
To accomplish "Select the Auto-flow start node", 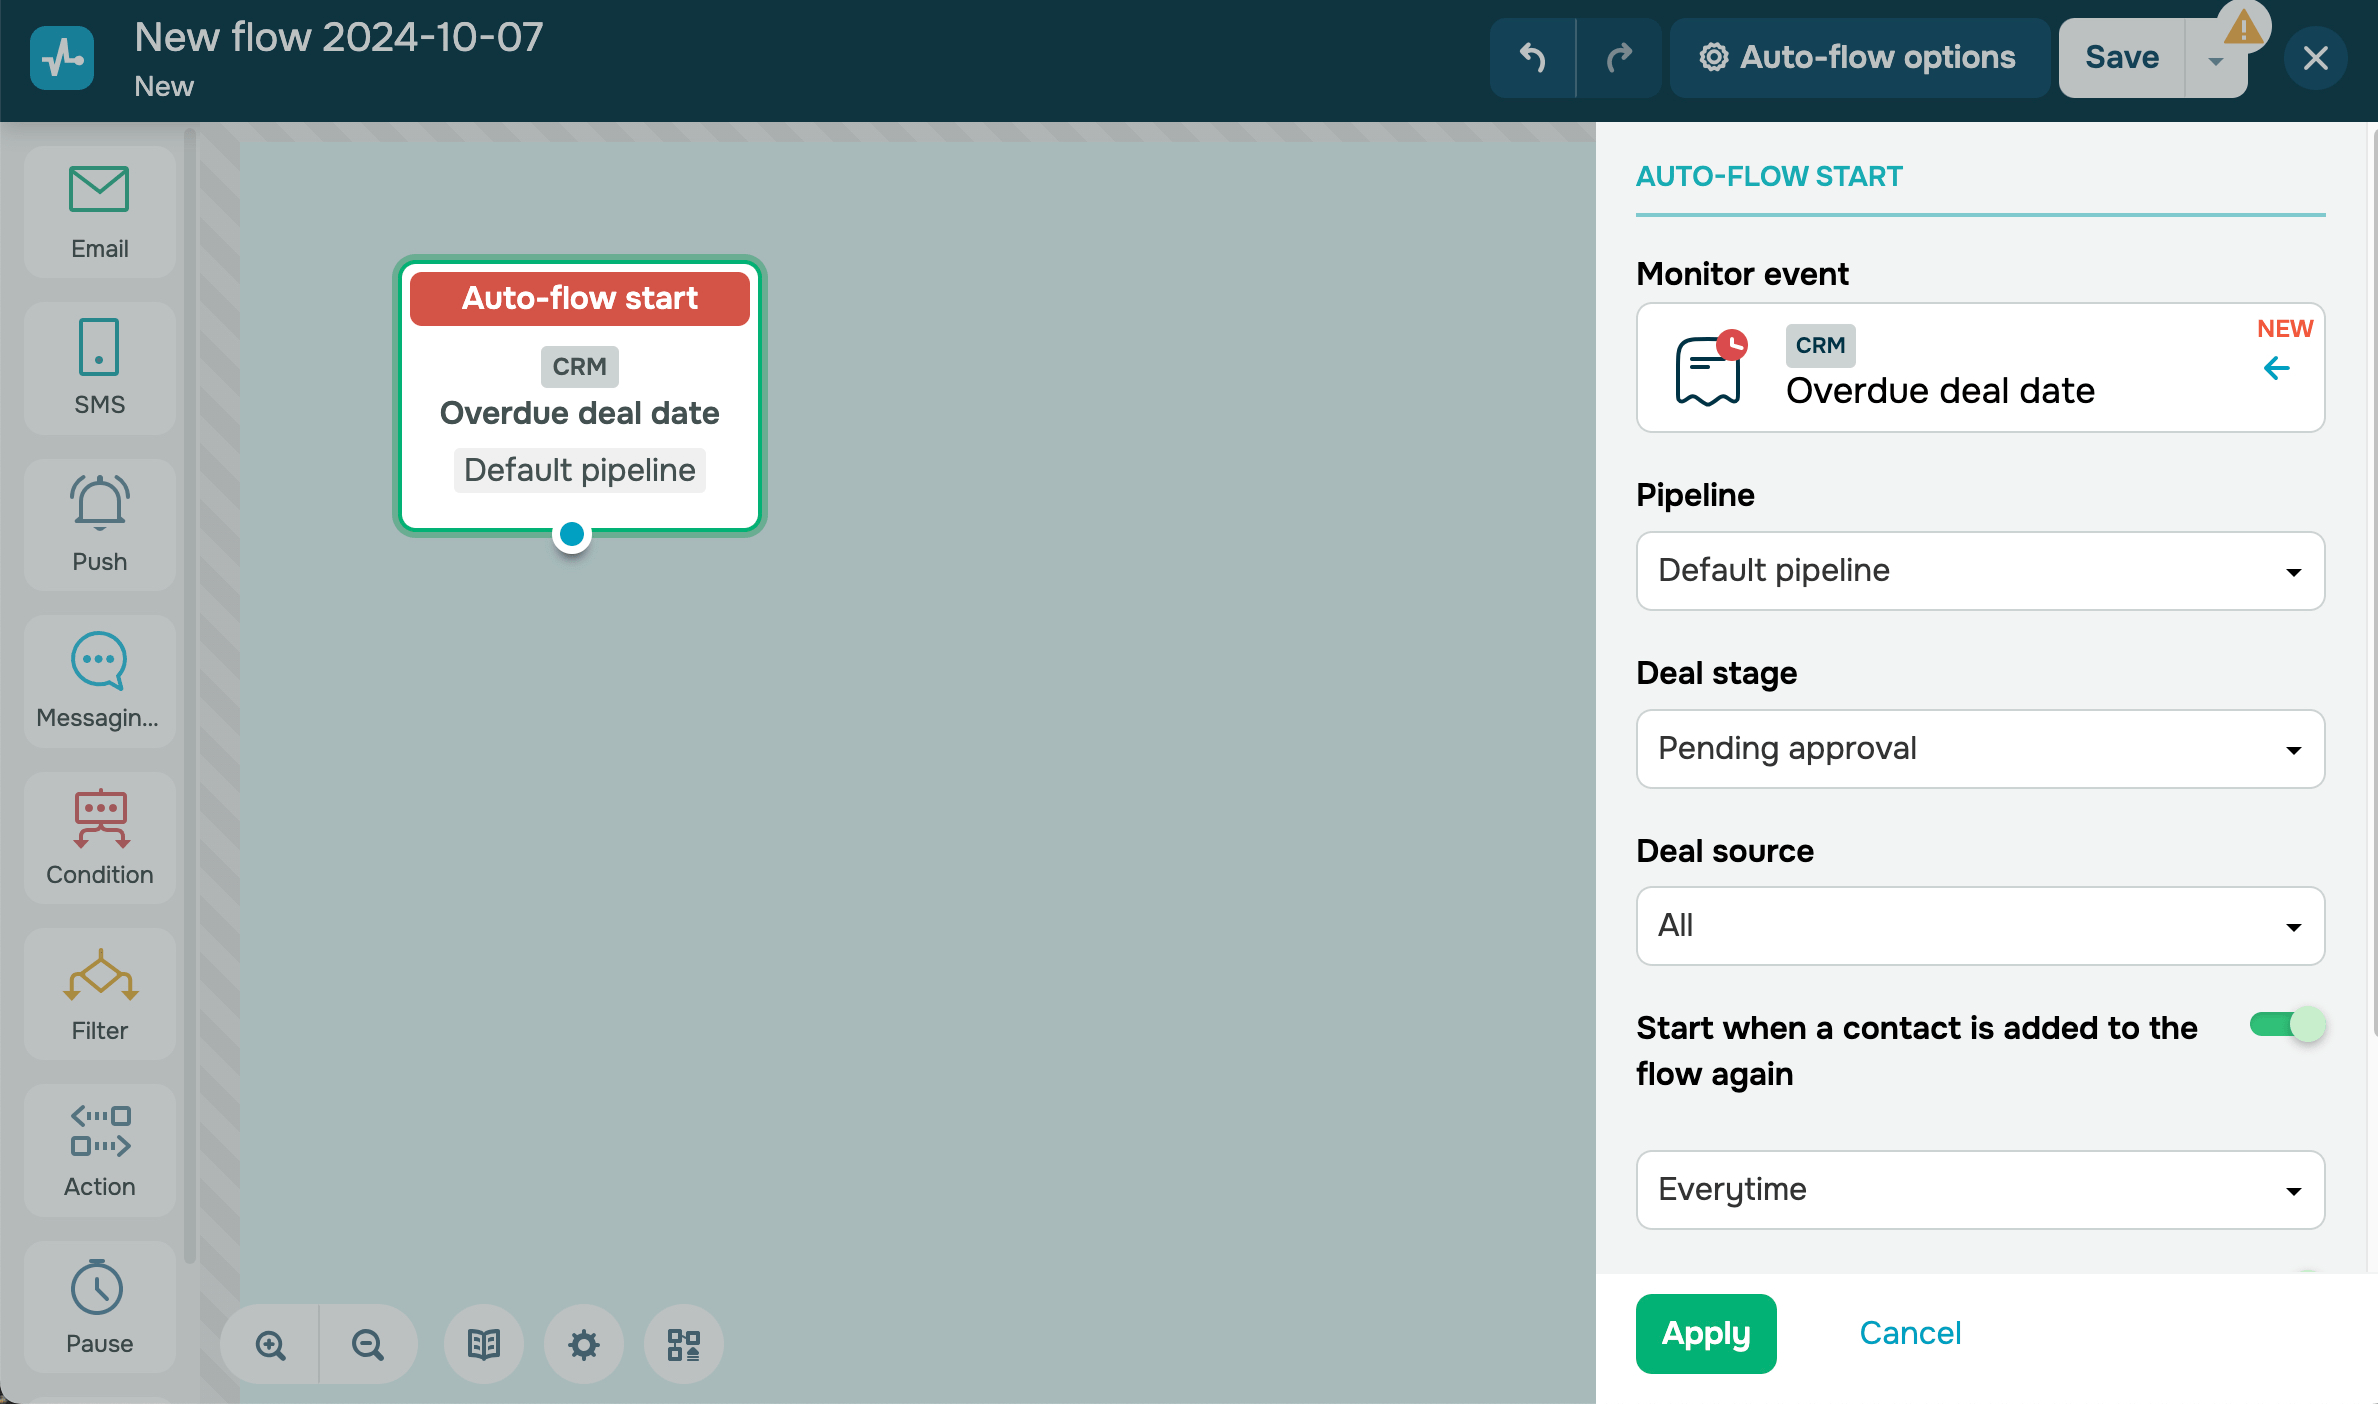I will pyautogui.click(x=580, y=395).
